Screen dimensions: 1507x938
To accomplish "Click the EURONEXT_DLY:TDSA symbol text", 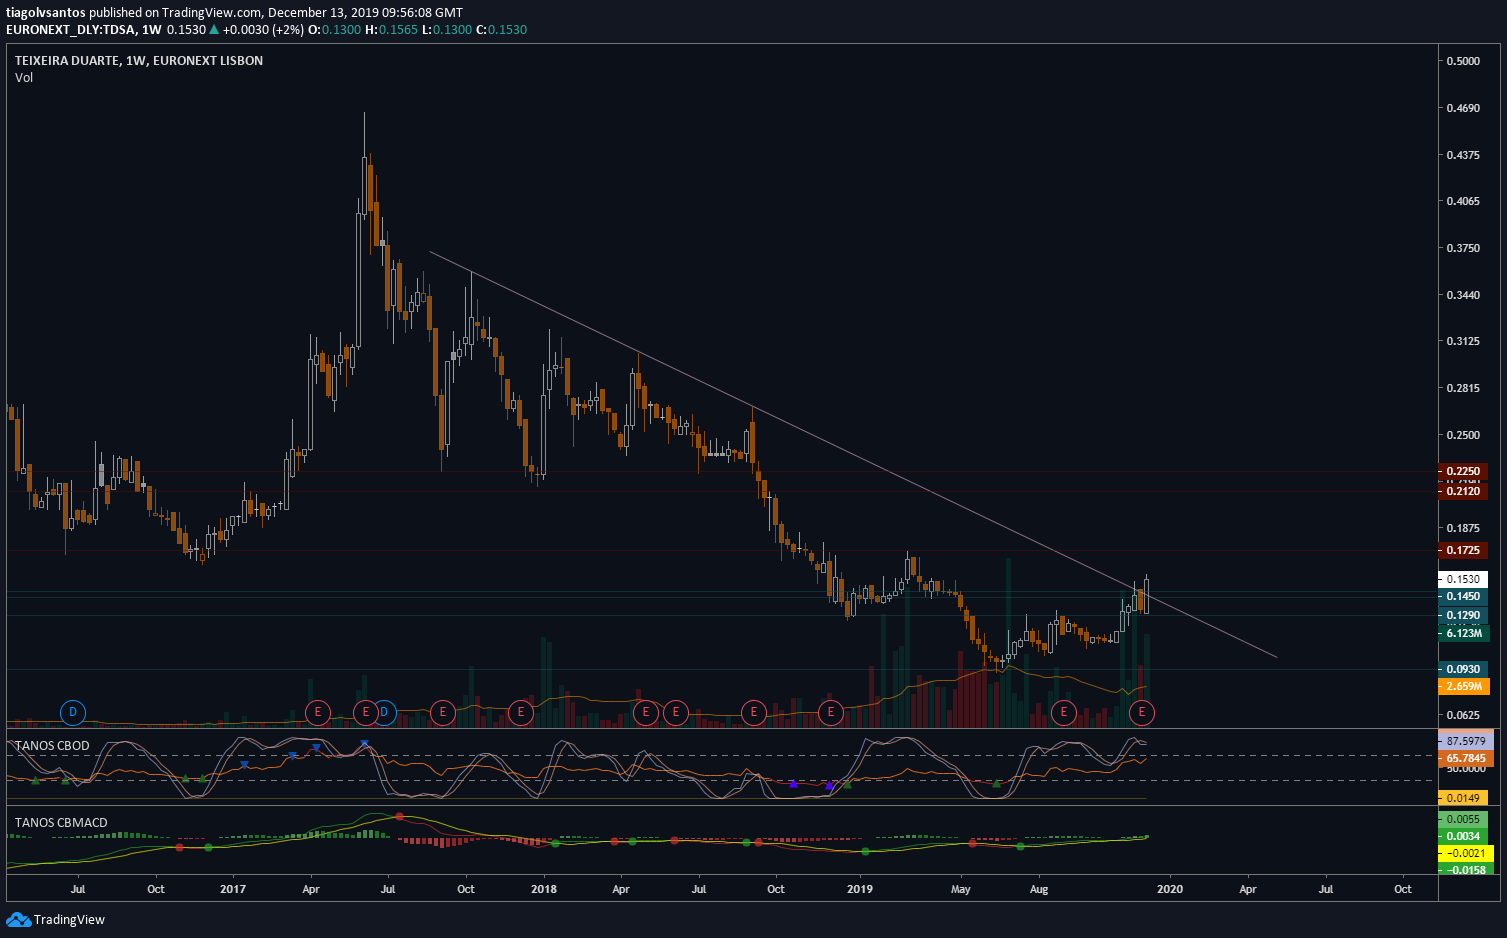I will click(x=71, y=30).
